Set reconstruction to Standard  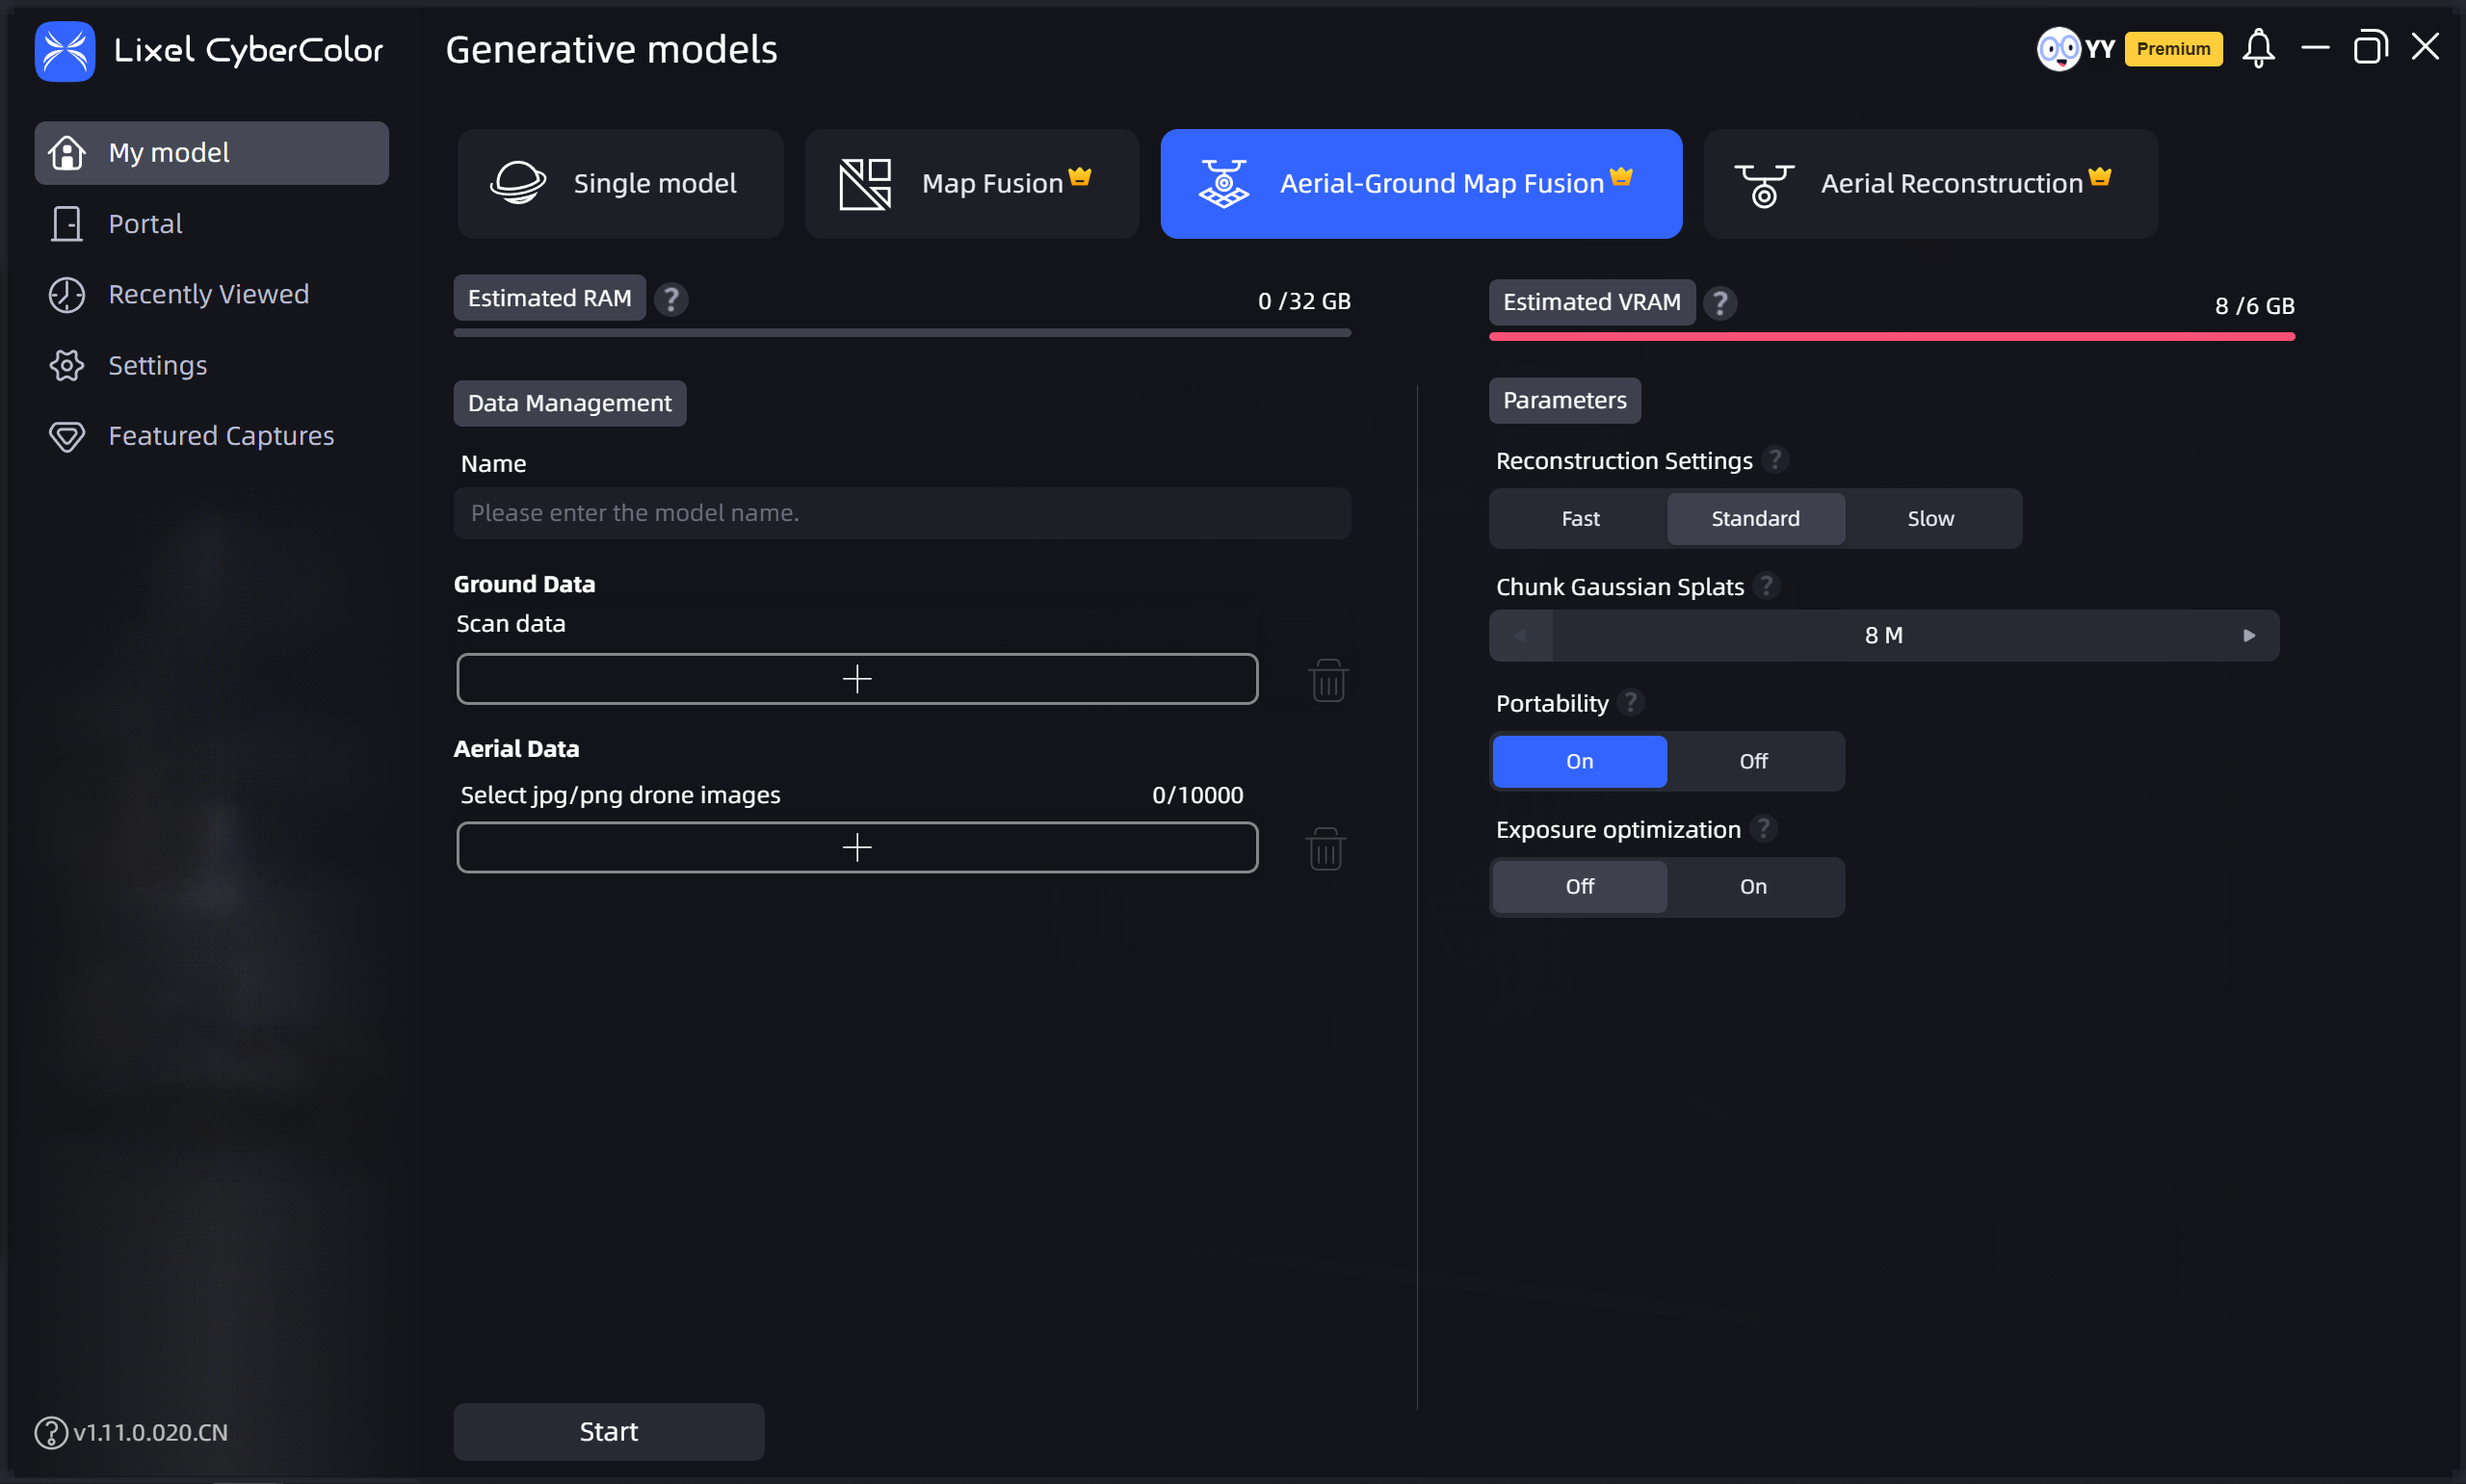[x=1755, y=518]
